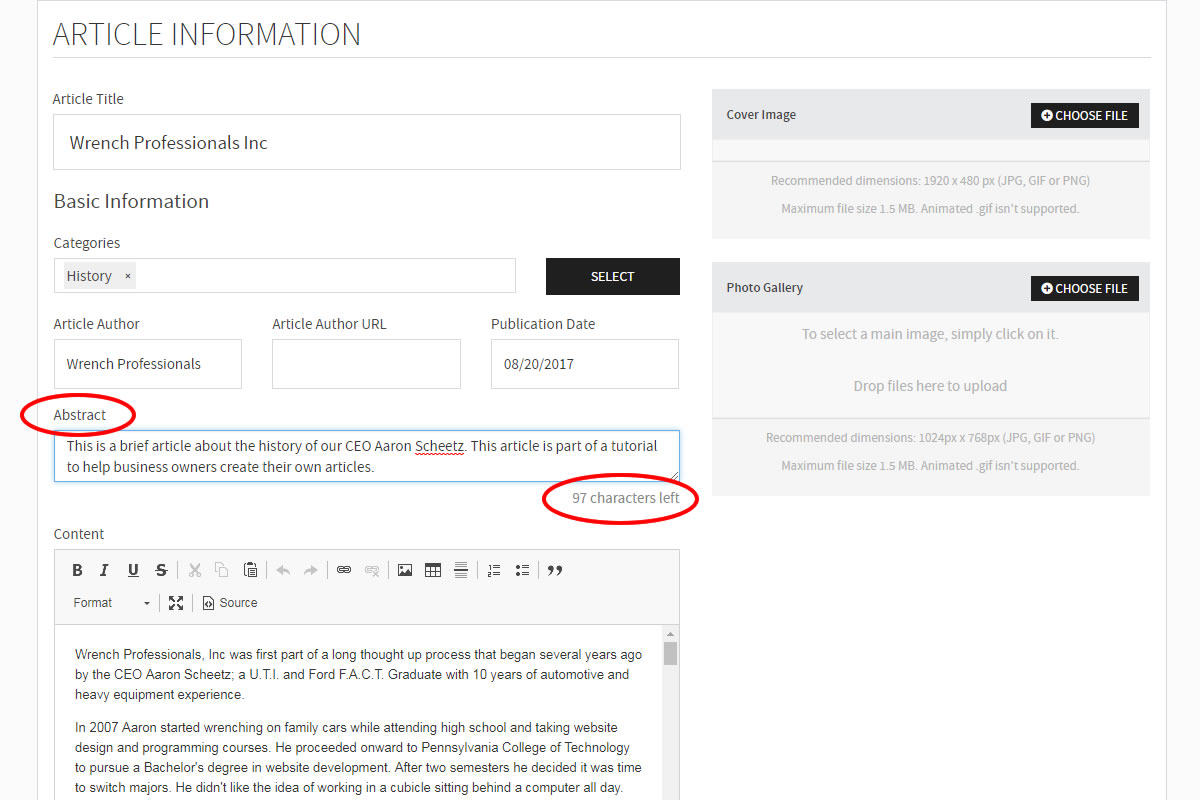Click the Cover Image recommended dimensions text
The height and width of the screenshot is (800, 1200).
pyautogui.click(x=930, y=181)
